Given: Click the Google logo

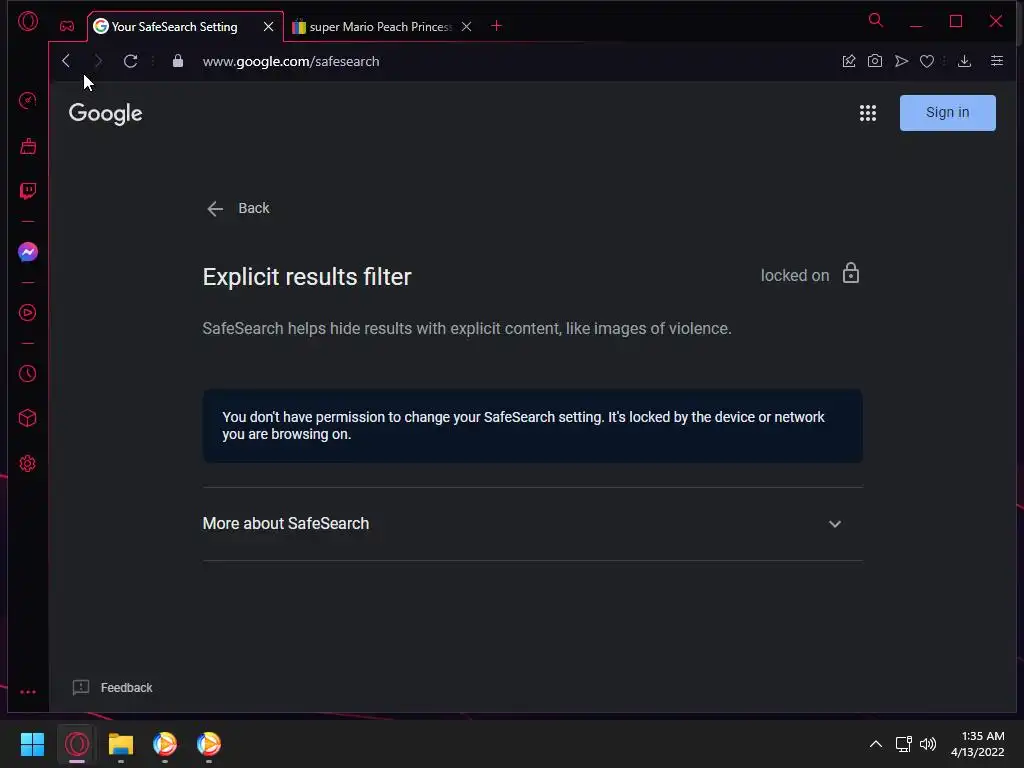Looking at the screenshot, I should coord(106,114).
